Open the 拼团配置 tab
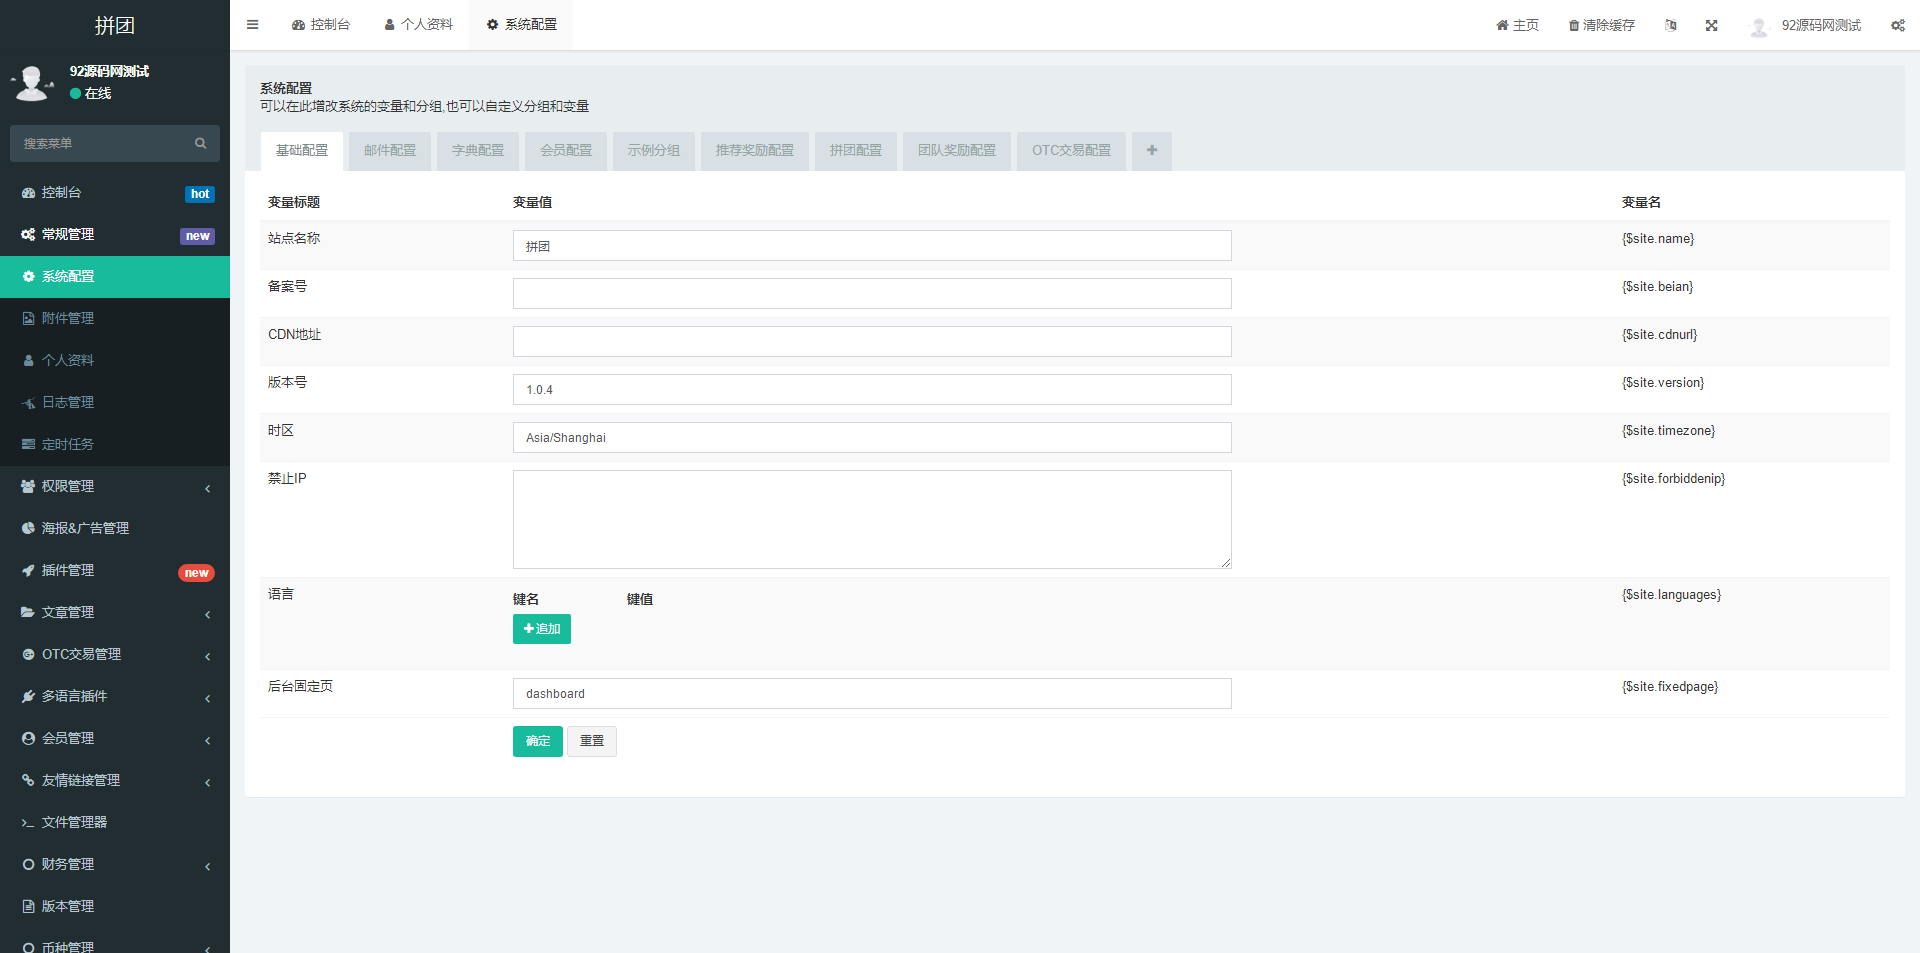This screenshot has width=1920, height=953. (x=856, y=151)
